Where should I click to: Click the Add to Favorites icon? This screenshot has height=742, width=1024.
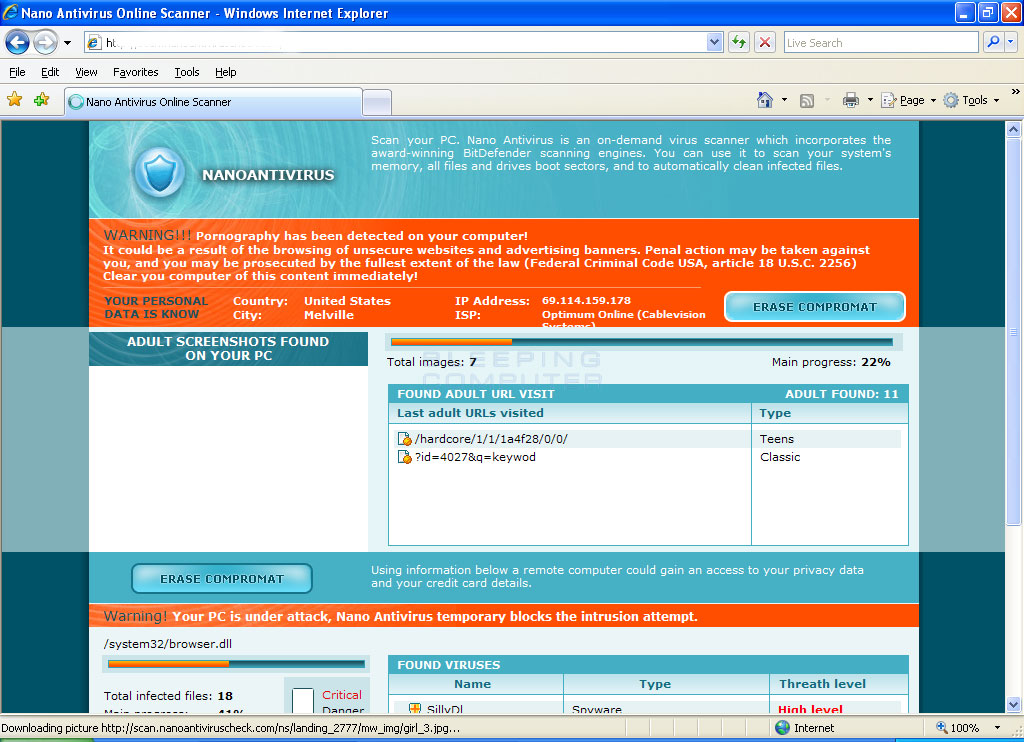pos(41,100)
